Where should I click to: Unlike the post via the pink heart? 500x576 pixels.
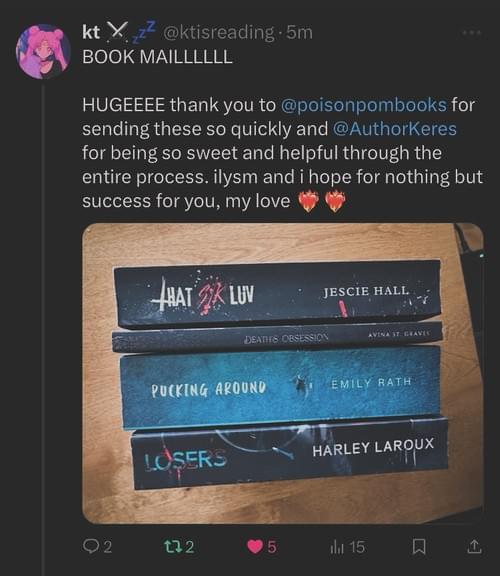(x=255, y=547)
